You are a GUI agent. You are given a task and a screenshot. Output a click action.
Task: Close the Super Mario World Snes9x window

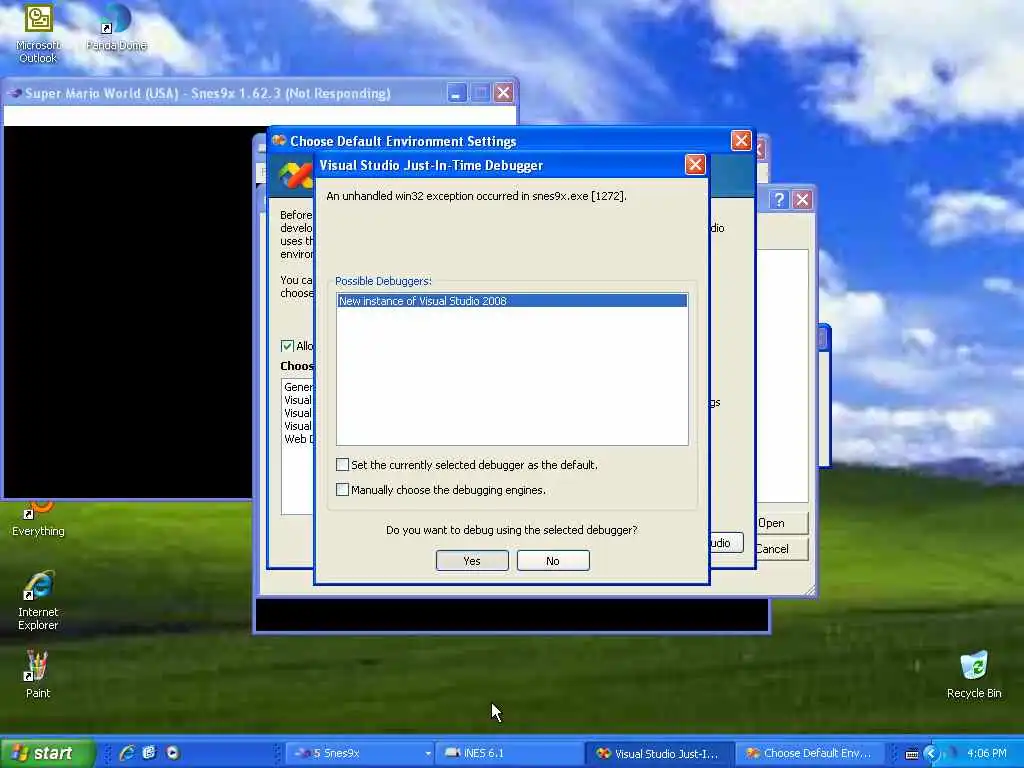click(x=503, y=93)
